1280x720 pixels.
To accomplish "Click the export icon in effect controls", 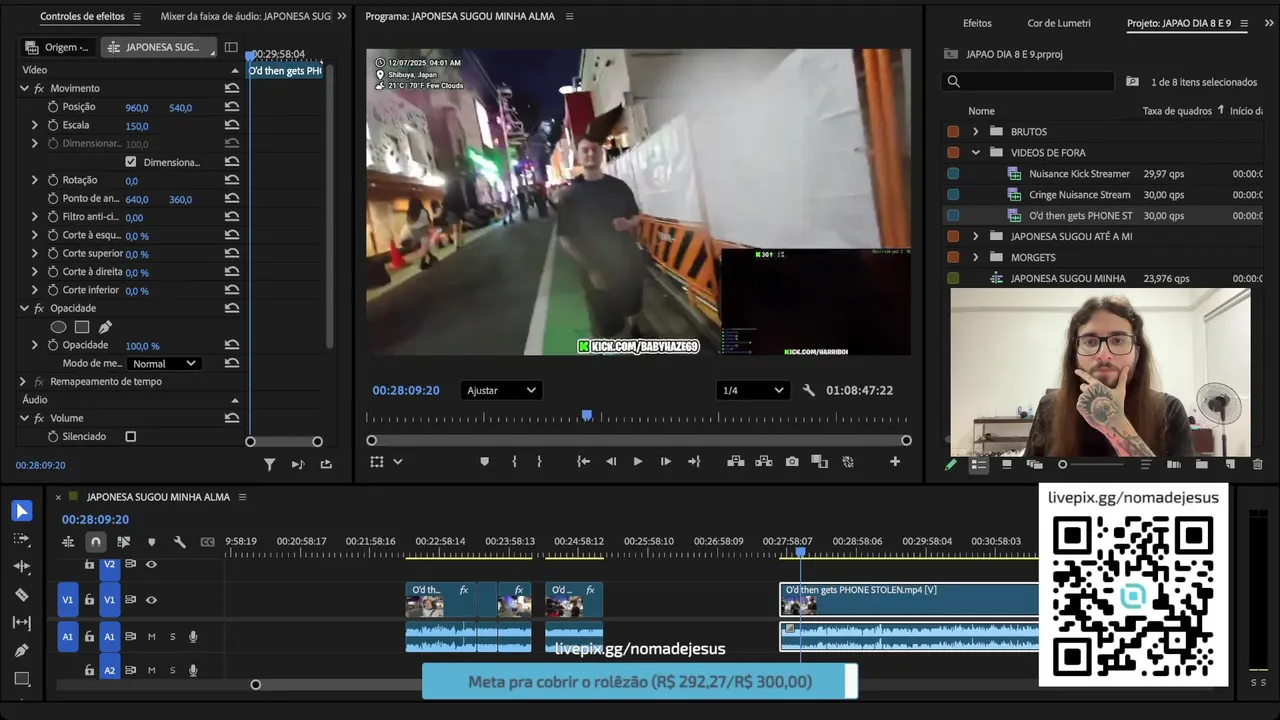I will click(326, 464).
